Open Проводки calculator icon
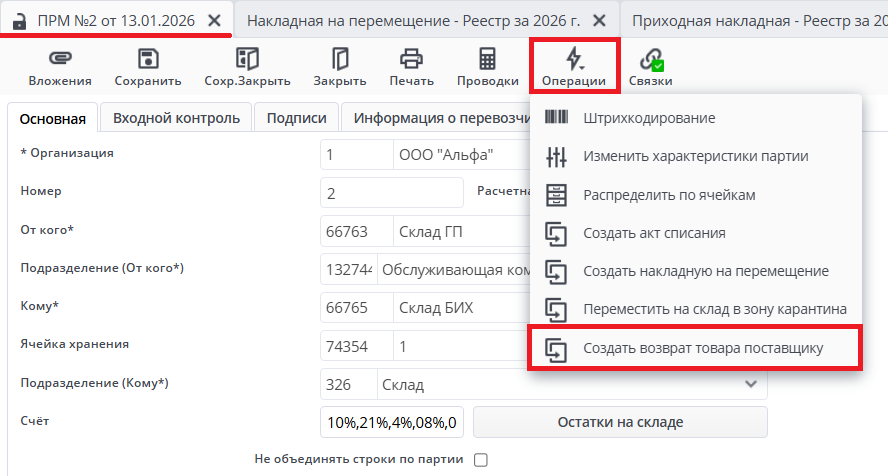888x476 pixels. [x=487, y=59]
